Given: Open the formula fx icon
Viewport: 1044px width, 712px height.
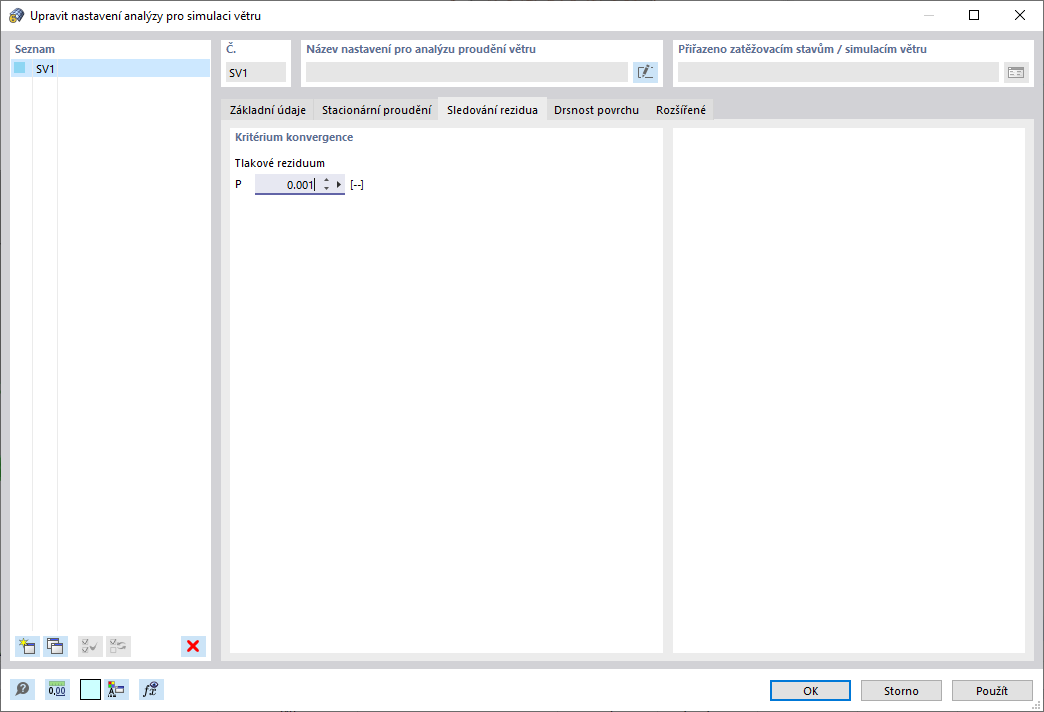Looking at the screenshot, I should [151, 689].
